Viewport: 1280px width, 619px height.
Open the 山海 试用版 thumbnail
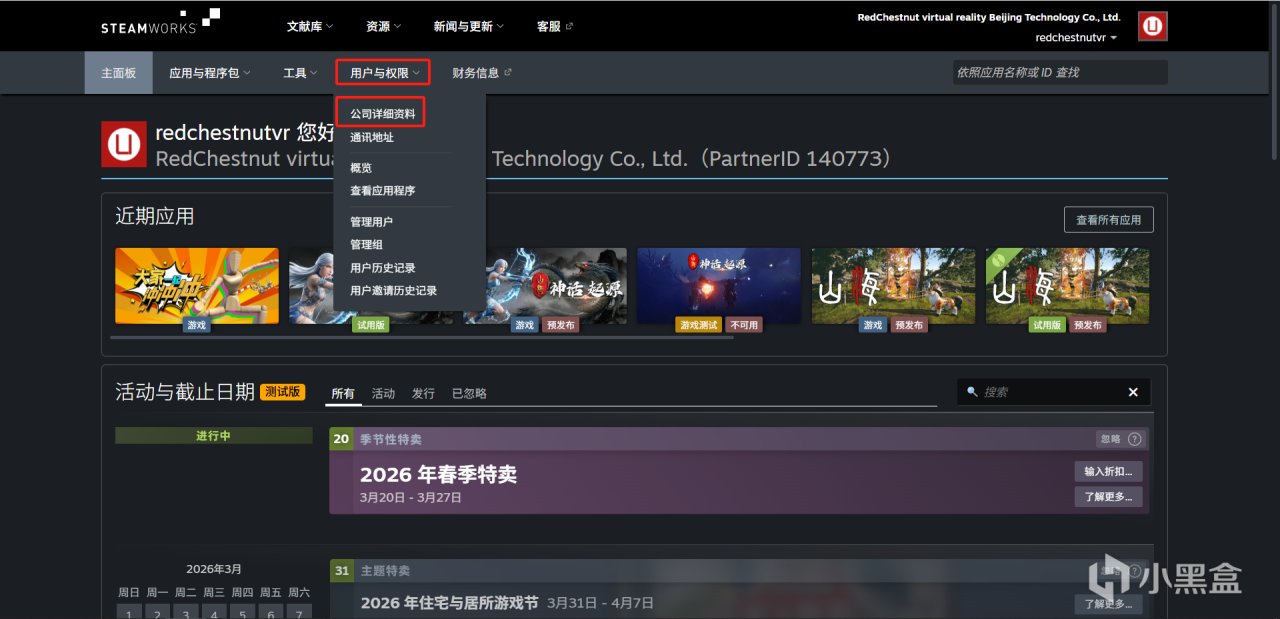(x=1067, y=285)
